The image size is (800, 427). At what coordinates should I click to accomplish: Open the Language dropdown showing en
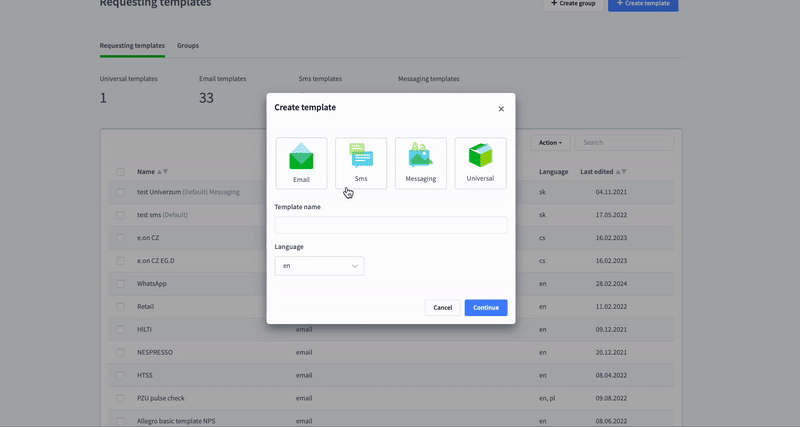319,266
